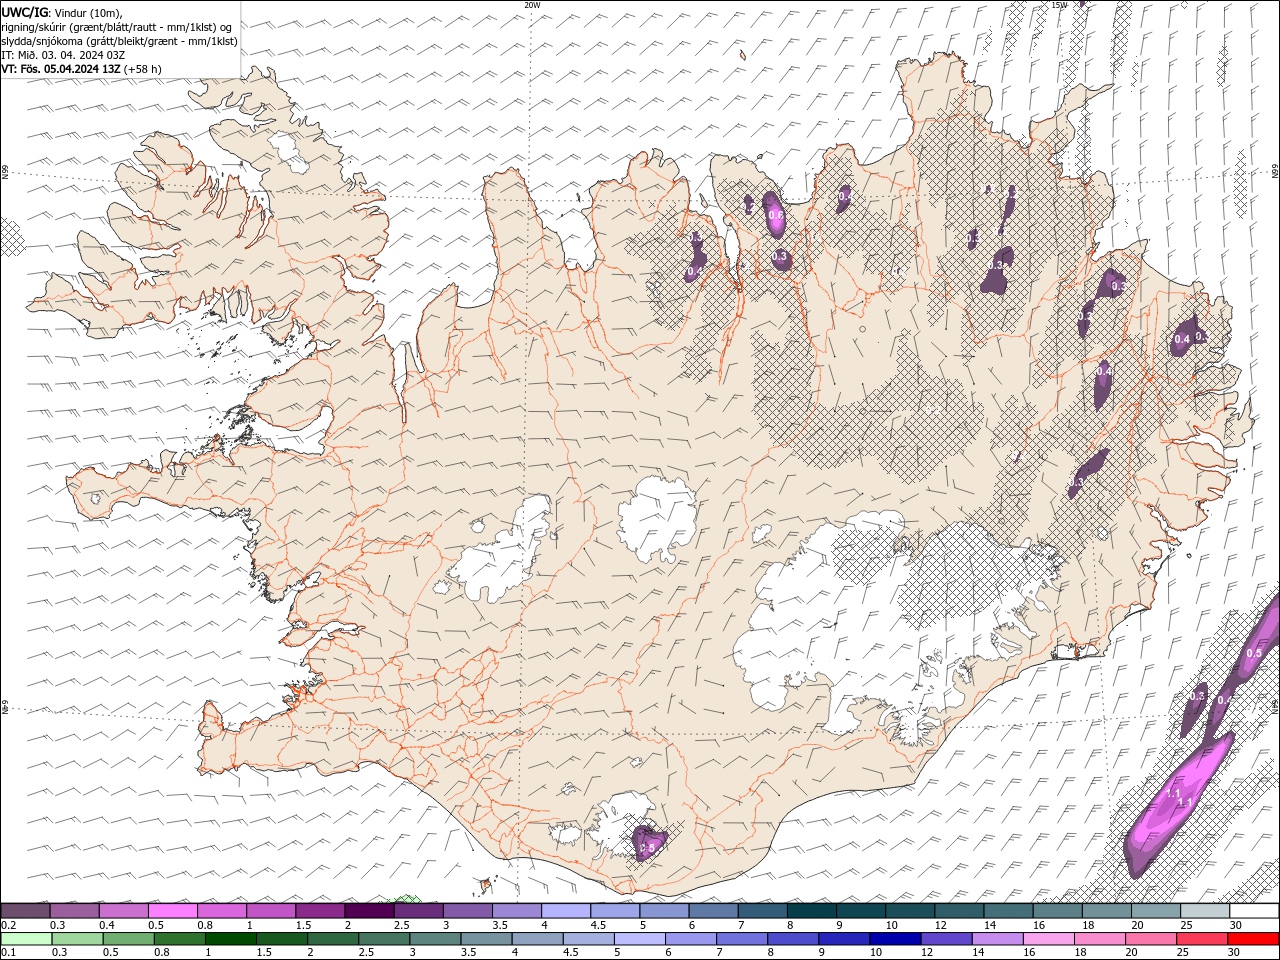
Task: Click the snow-scale swatch starting at 3
Action: [466, 911]
